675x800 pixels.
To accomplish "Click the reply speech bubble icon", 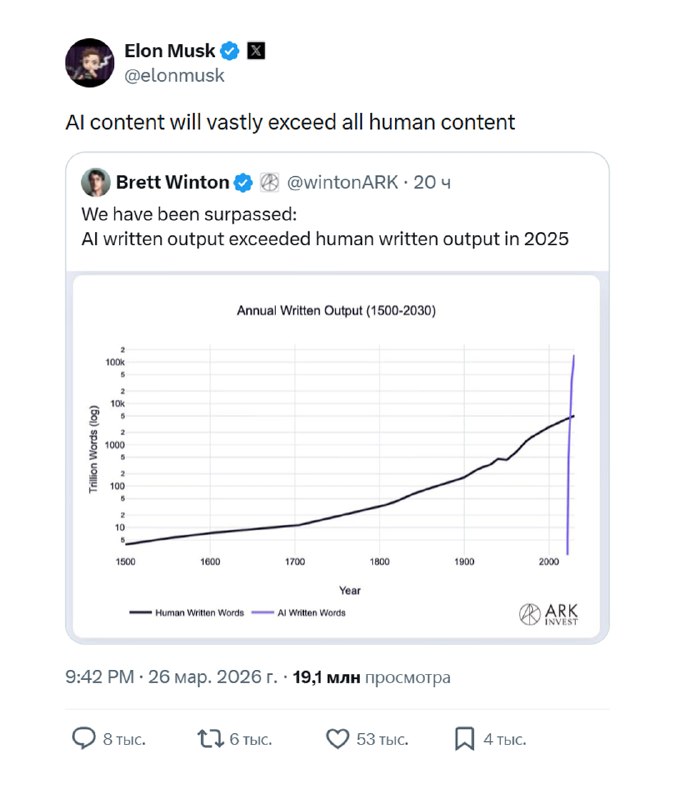I will pos(84,739).
